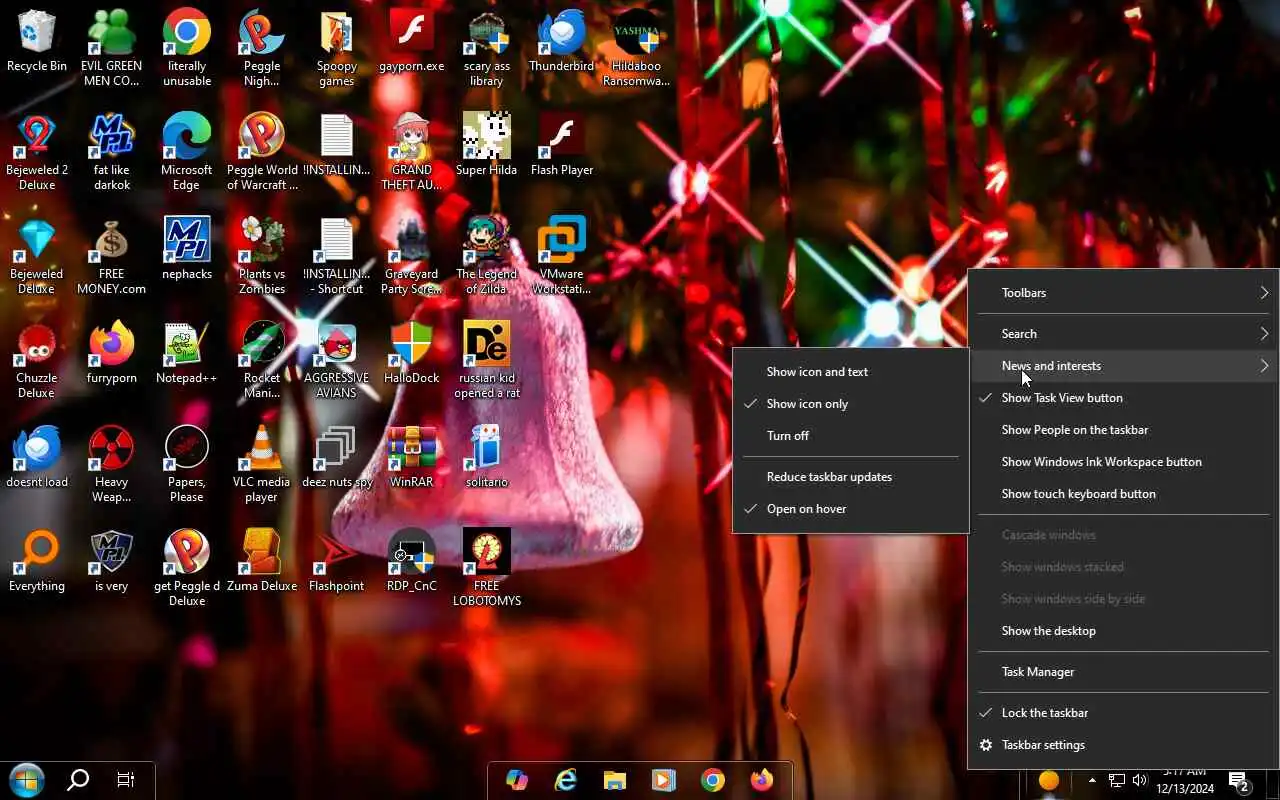Select the Bejeweled 2 Deluxe icon
The width and height of the screenshot is (1280, 800).
point(37,152)
